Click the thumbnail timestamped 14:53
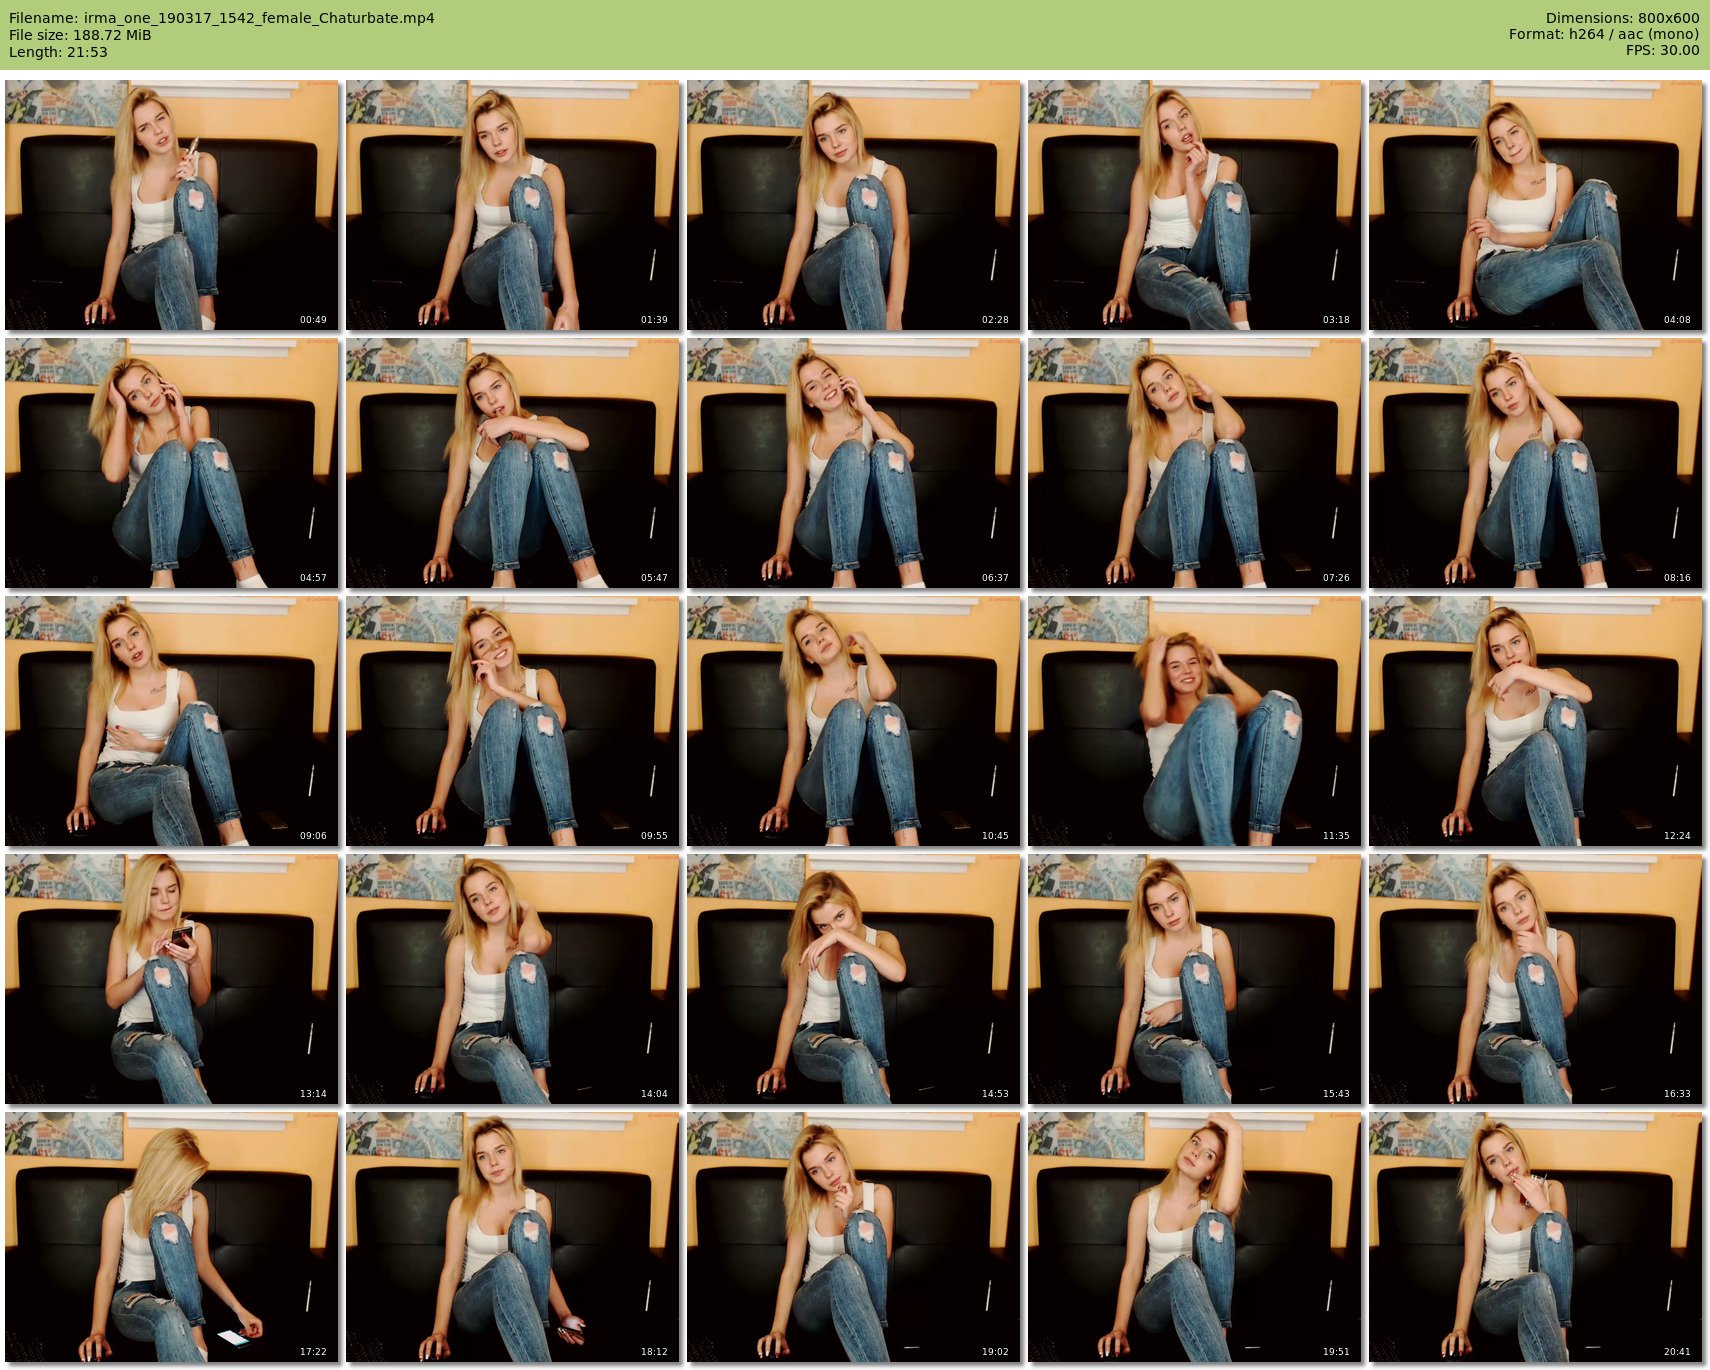Viewport: 1710px width, 1370px height. coord(853,979)
